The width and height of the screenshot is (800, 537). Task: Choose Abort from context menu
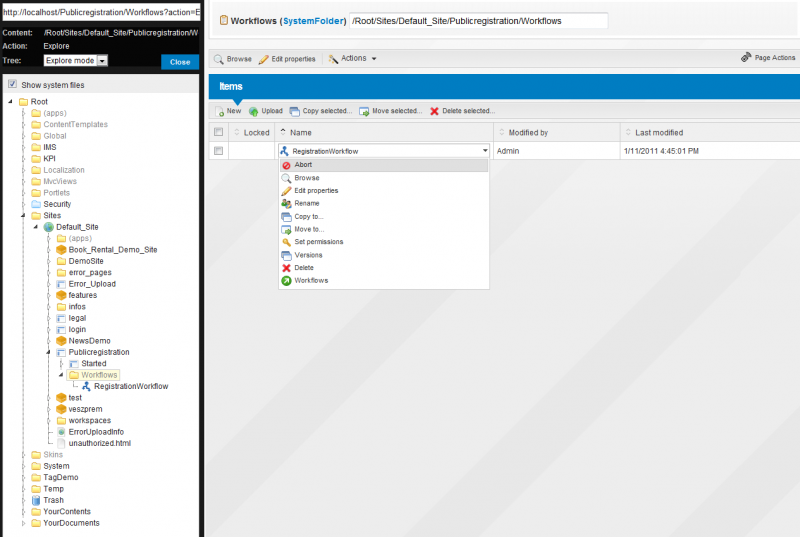pos(384,165)
